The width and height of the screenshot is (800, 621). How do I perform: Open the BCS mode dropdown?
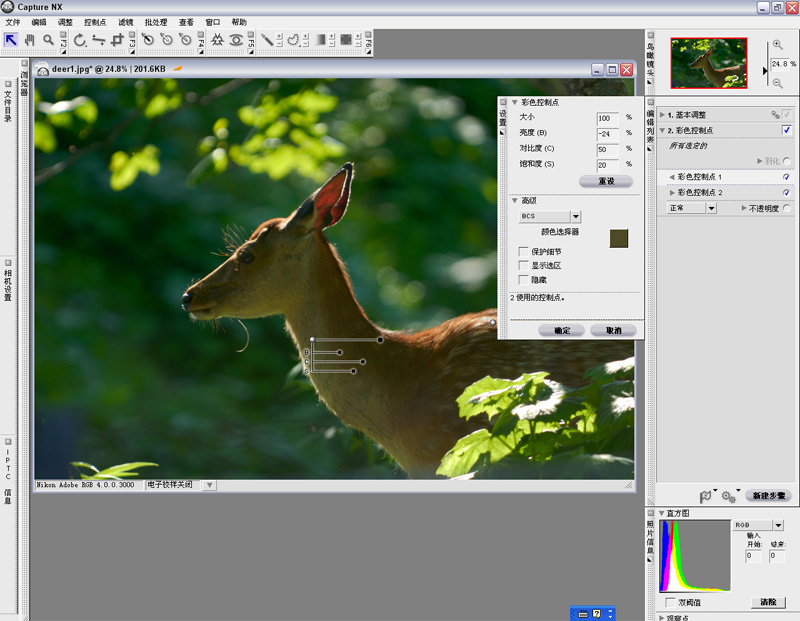click(x=576, y=216)
